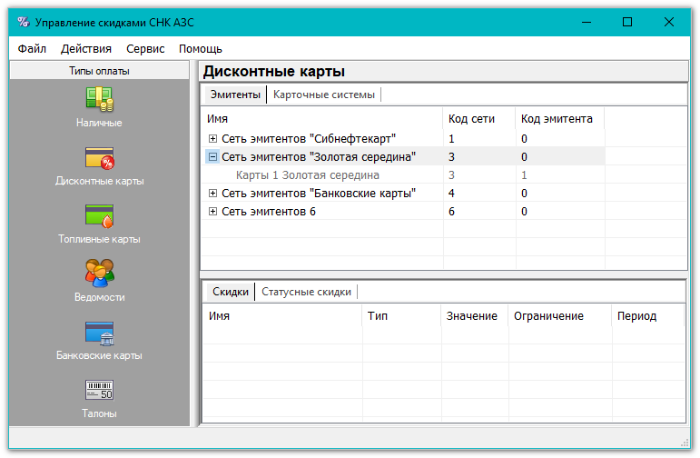Select the Банковские карты icon
Screen dimensions: 700x458
click(99, 332)
